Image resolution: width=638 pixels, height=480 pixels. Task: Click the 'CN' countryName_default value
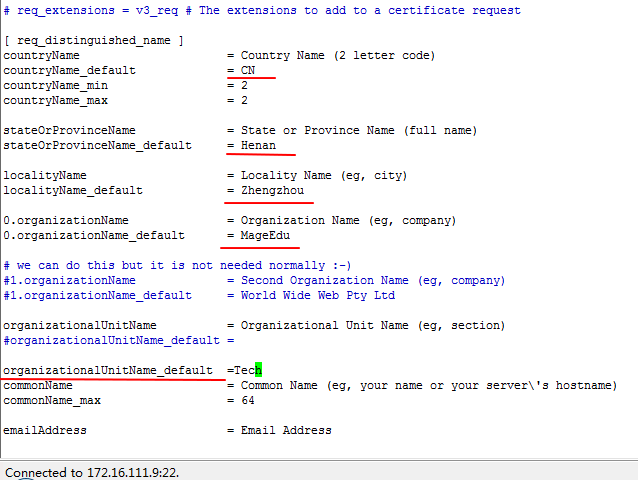coord(248,70)
